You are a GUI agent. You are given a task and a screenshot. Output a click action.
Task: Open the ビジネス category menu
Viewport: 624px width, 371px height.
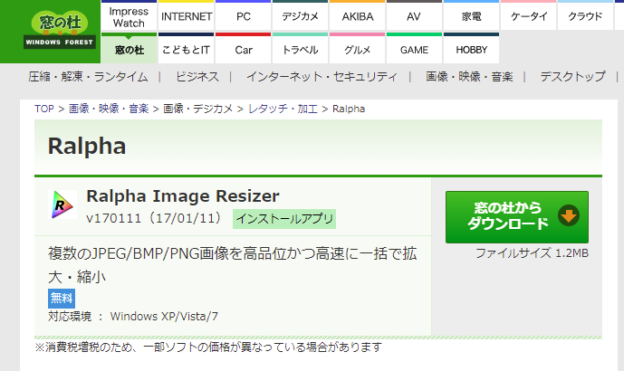pyautogui.click(x=197, y=76)
